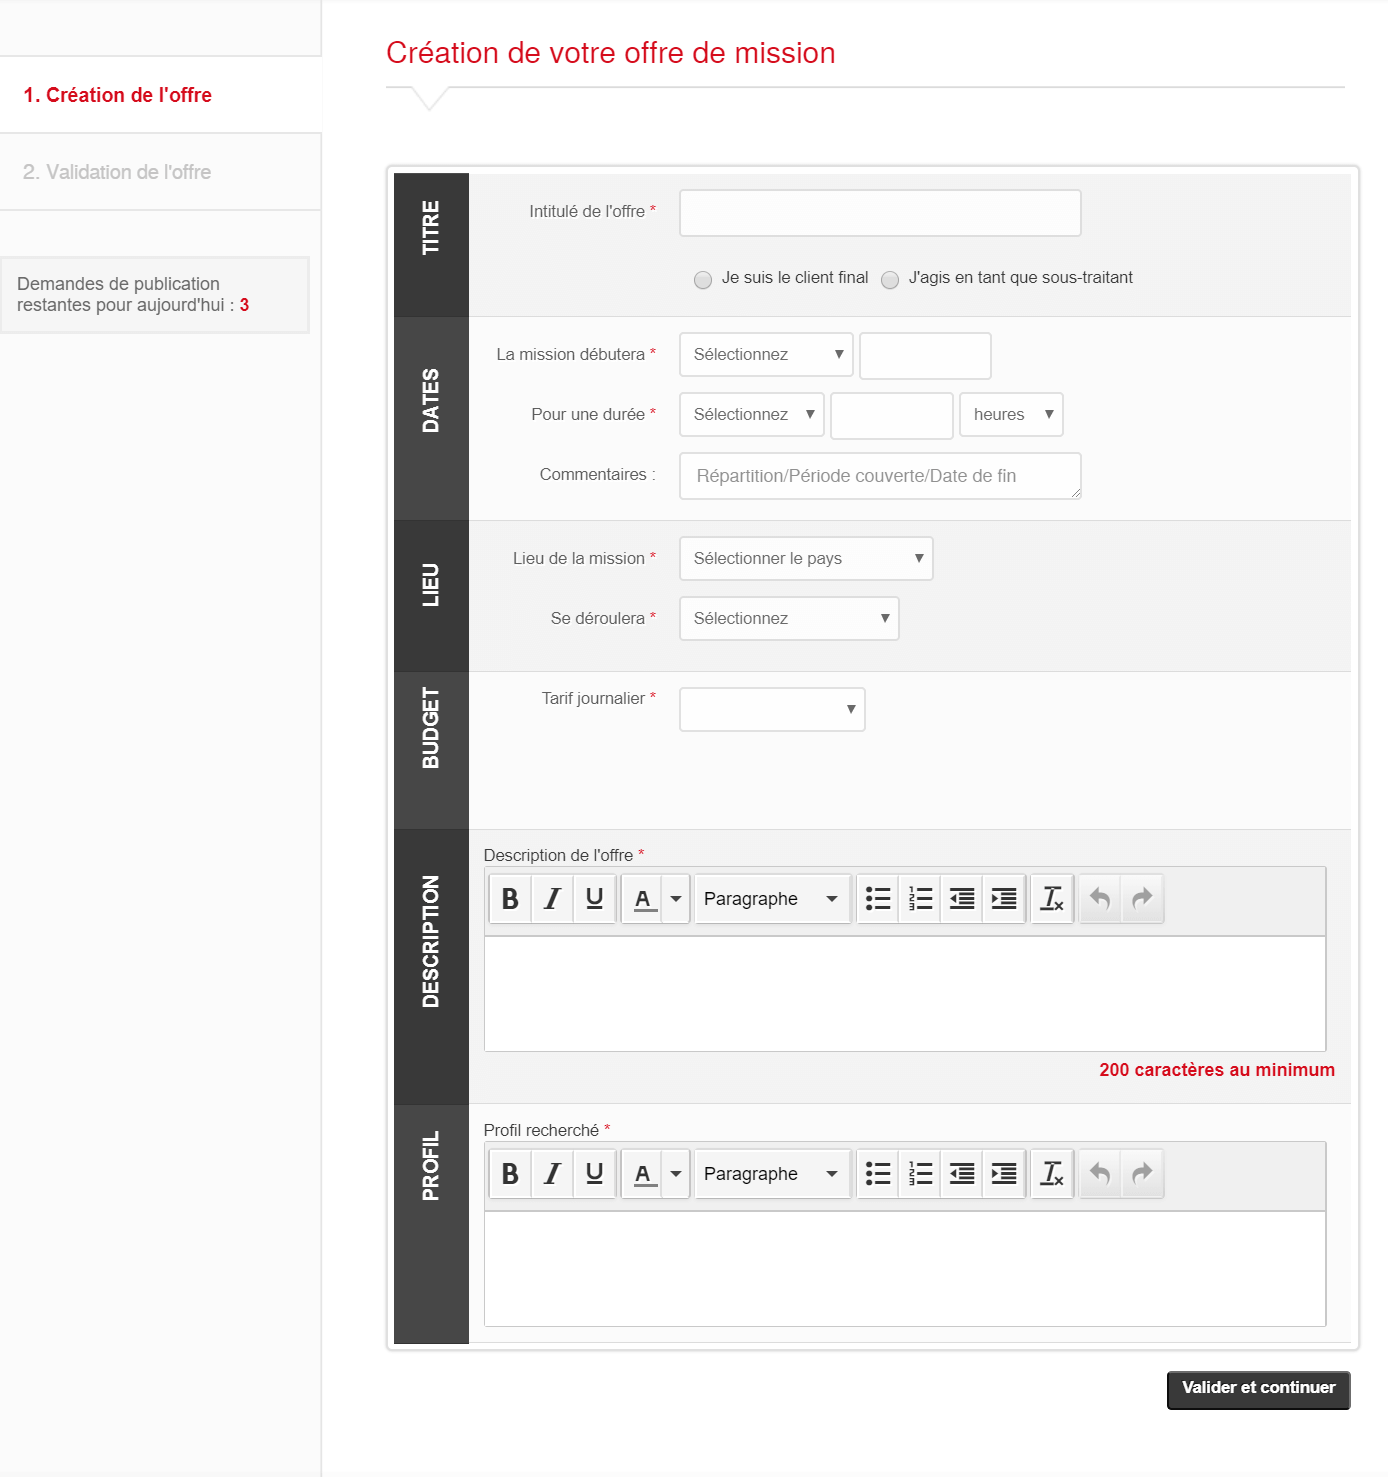Undo last action in Description editor

pyautogui.click(x=1100, y=899)
